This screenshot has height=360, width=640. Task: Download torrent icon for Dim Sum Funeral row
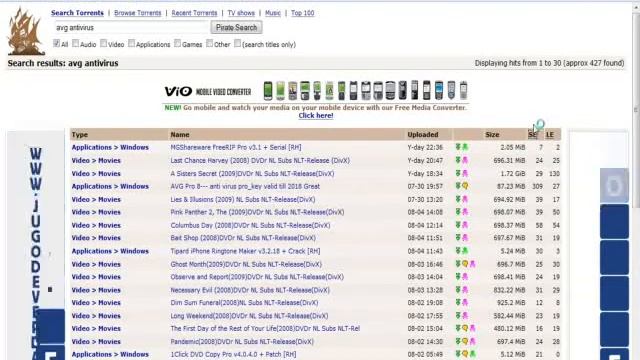tap(458, 302)
